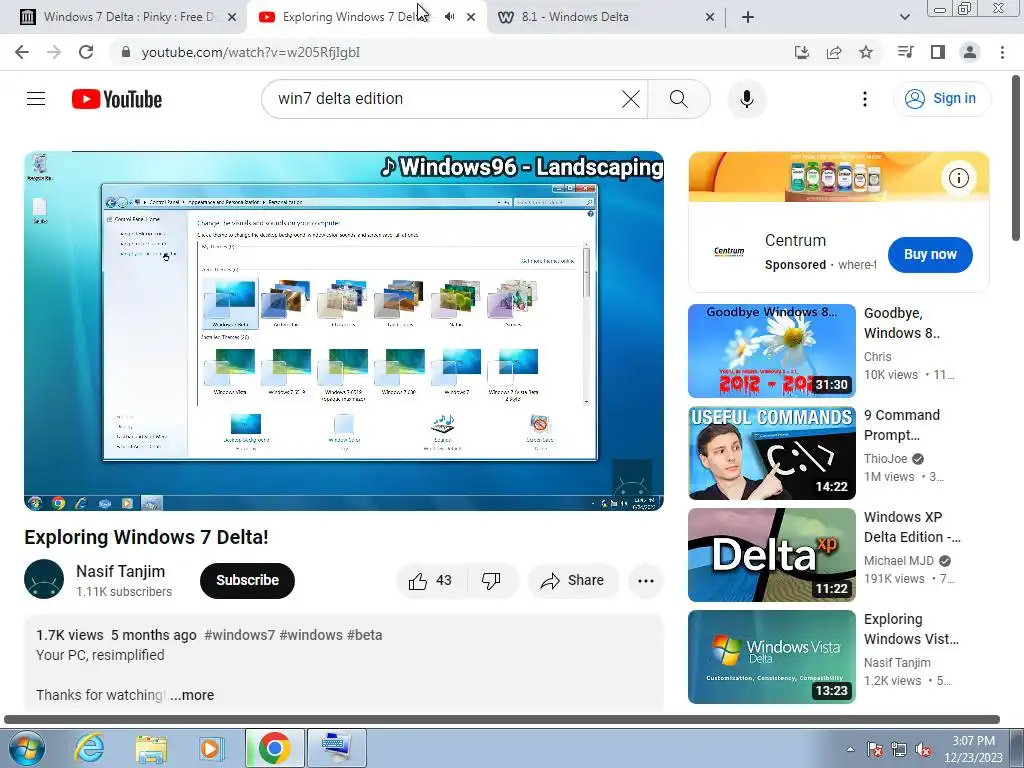Open the more actions ellipsis below video
Screen dimensions: 1024x768
coord(646,581)
